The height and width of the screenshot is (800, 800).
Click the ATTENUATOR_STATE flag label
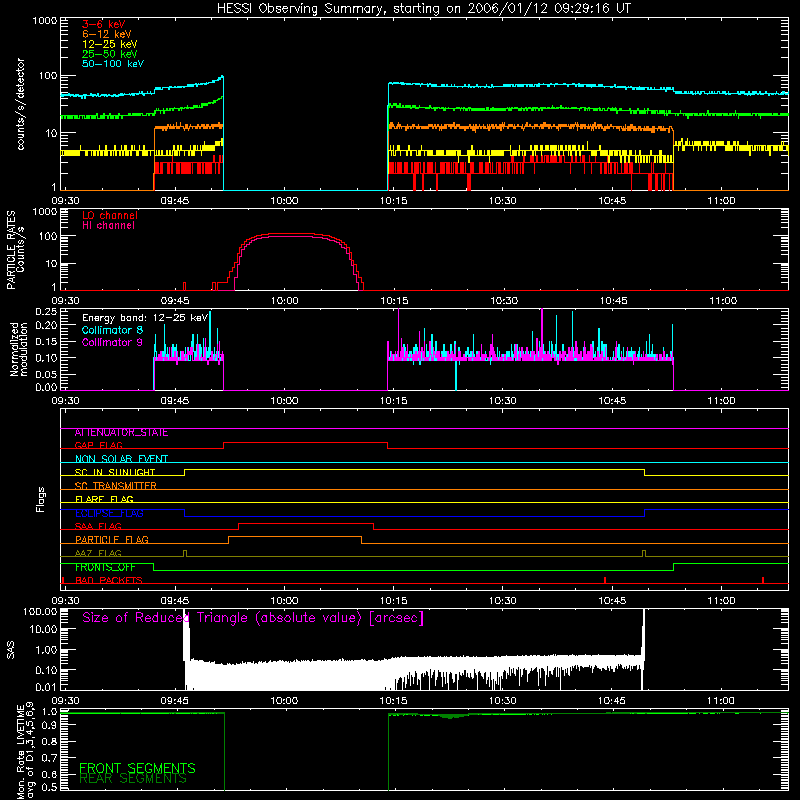[x=121, y=433]
